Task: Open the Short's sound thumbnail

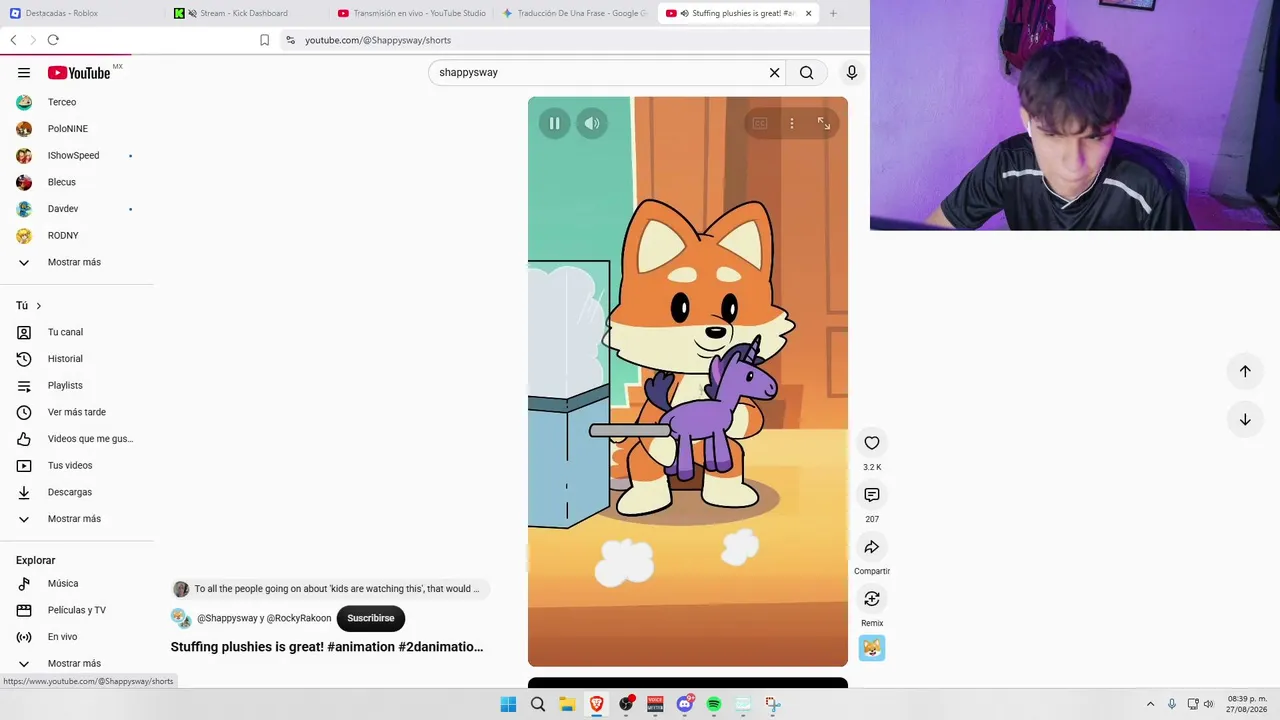Action: [x=872, y=648]
